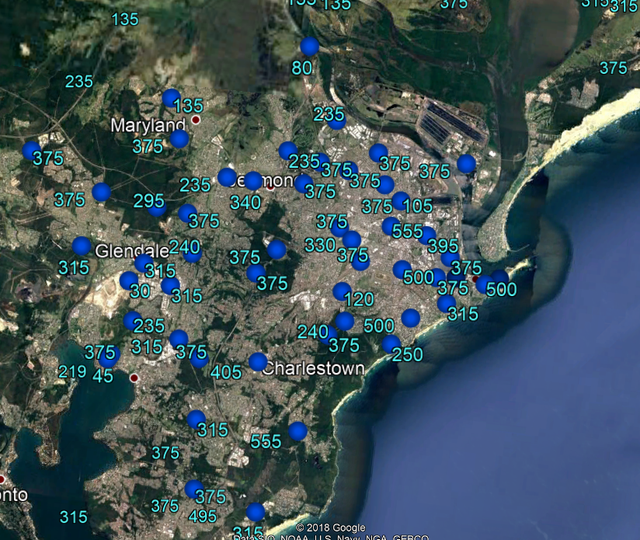Click blue placemark beside Glendale's 240 label

coord(192,253)
